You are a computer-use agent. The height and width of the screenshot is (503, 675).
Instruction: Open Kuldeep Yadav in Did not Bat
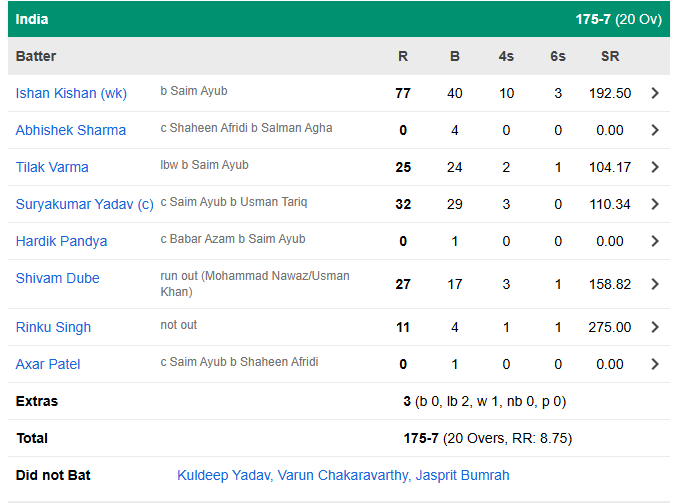[224, 475]
